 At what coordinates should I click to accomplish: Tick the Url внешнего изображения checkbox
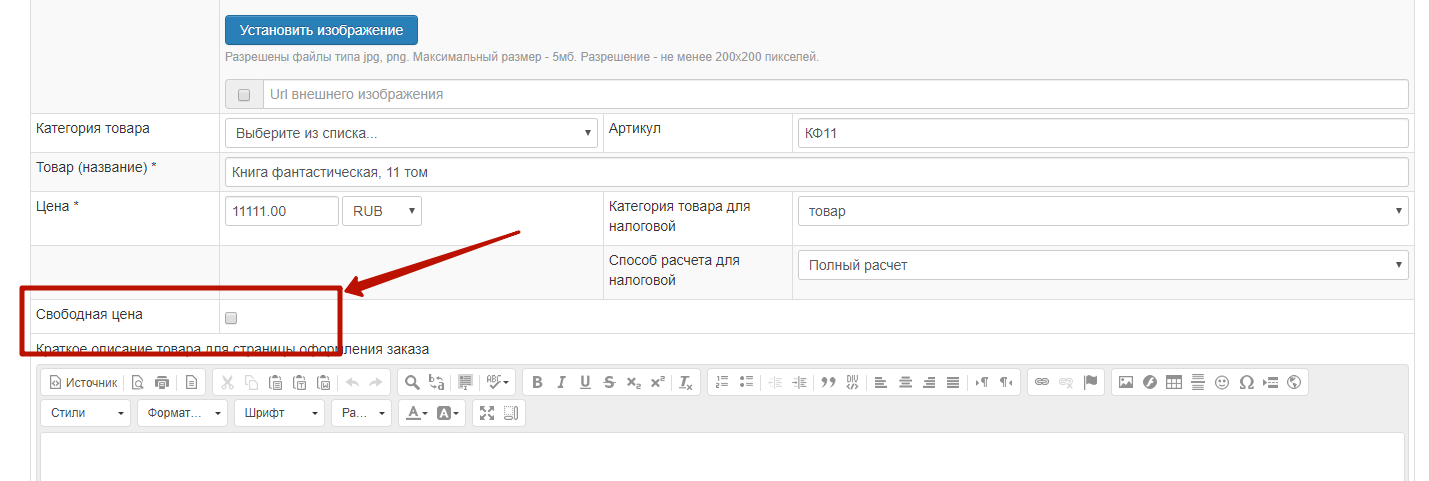[x=244, y=95]
